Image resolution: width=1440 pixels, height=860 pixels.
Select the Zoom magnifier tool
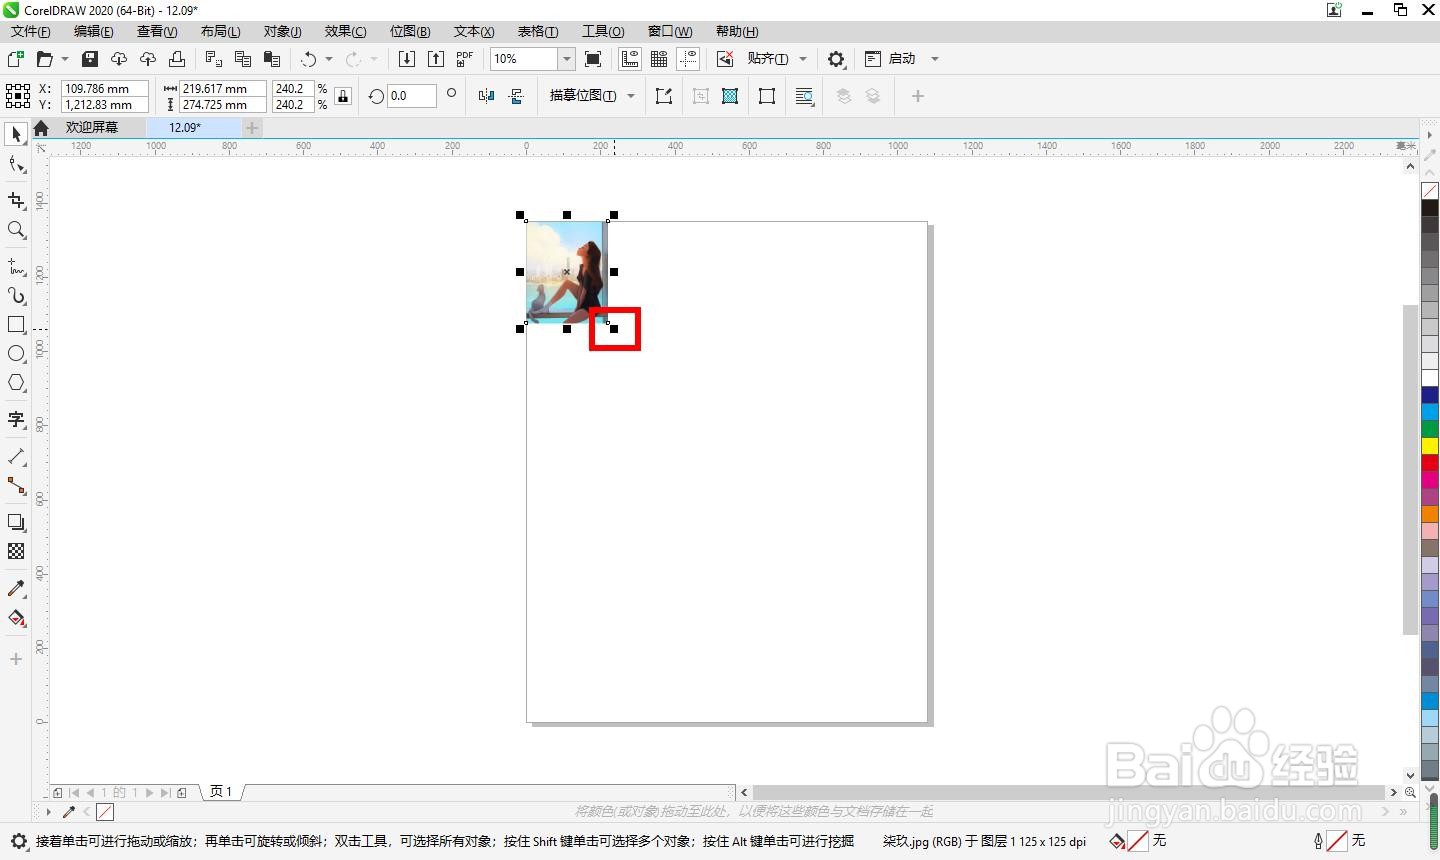click(16, 230)
